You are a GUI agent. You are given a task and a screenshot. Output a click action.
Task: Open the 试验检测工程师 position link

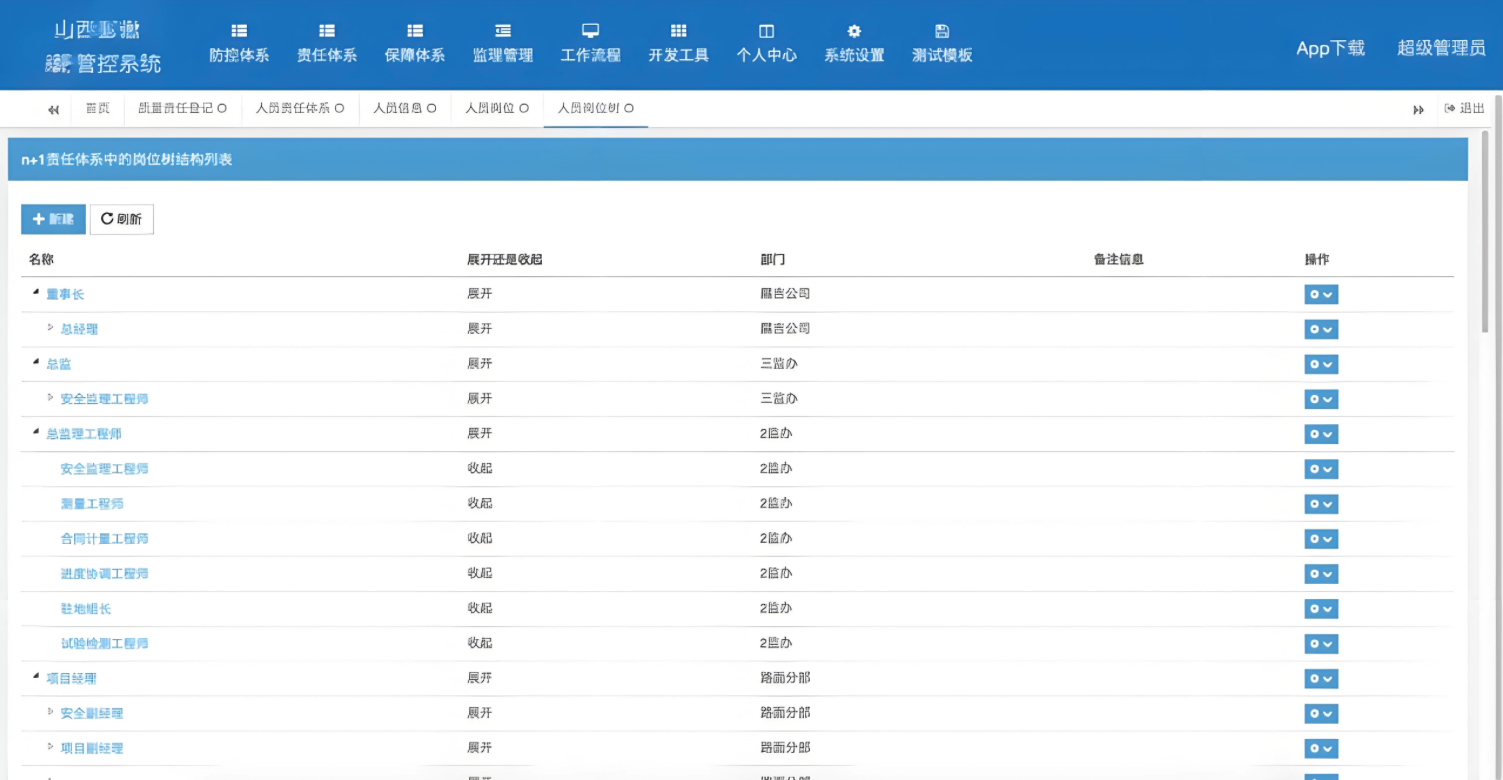[x=104, y=644]
